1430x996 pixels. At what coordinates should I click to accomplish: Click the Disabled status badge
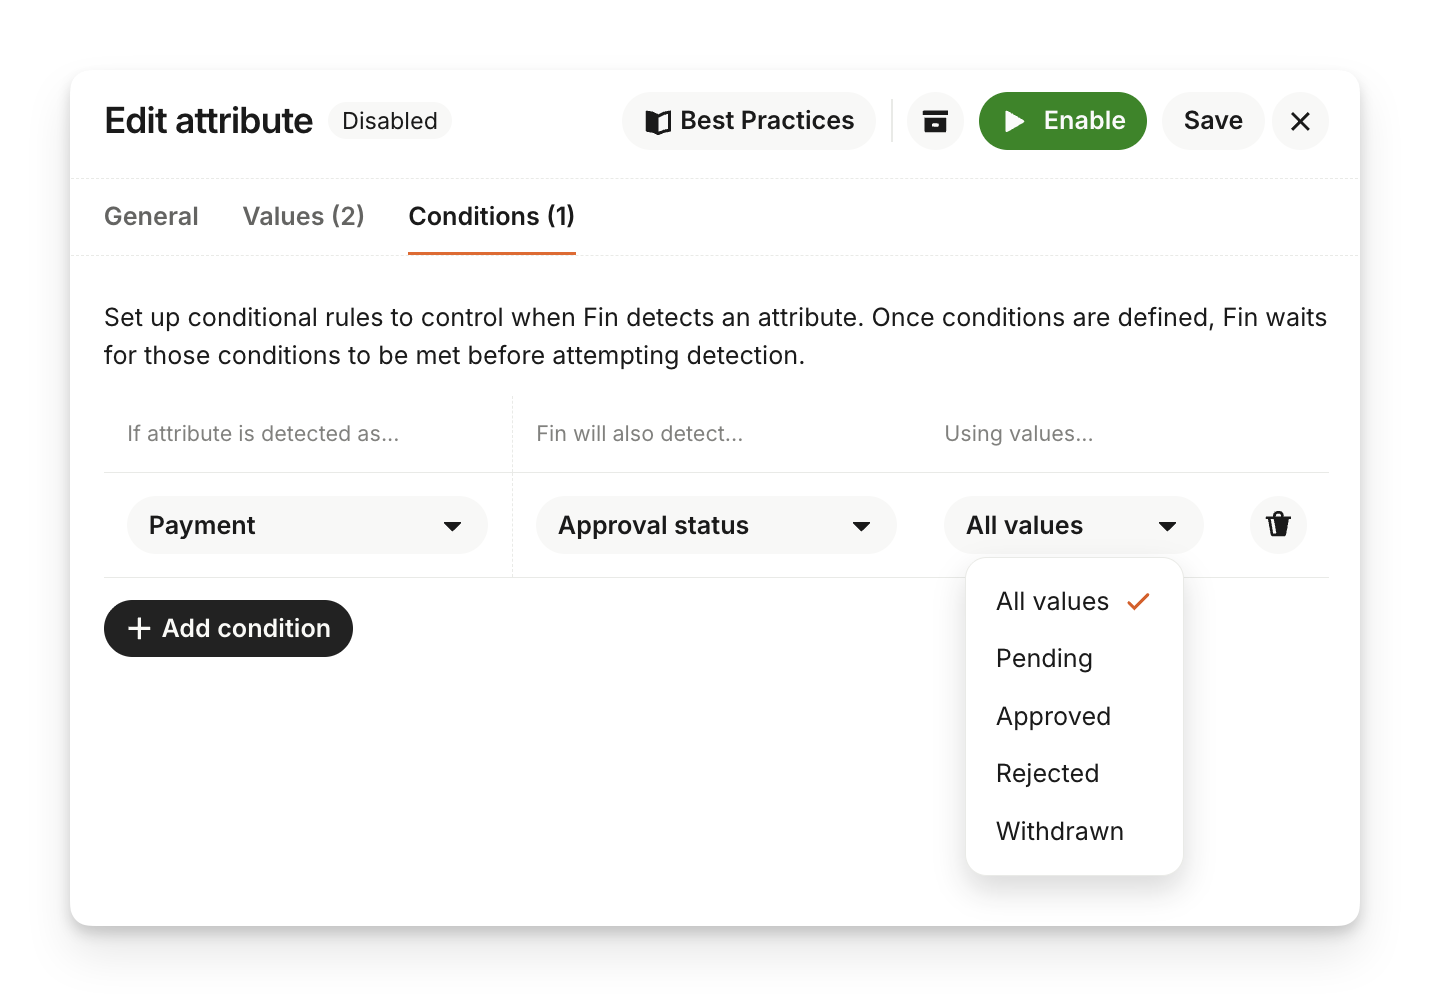coord(389,121)
